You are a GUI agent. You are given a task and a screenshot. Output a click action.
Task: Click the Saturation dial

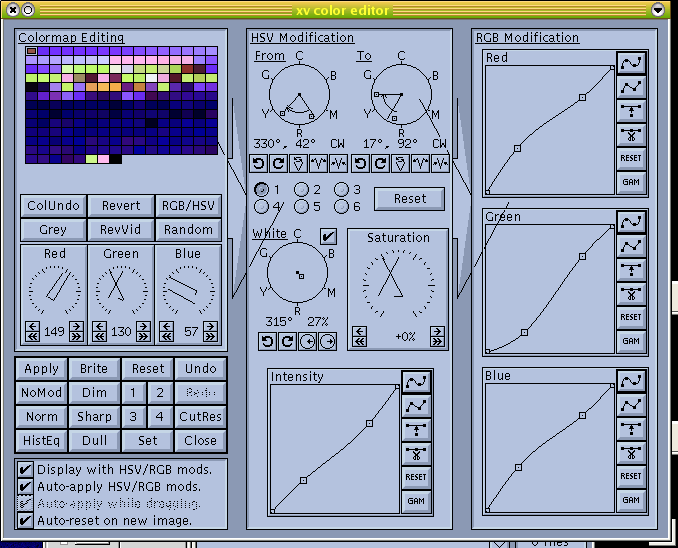[x=398, y=285]
